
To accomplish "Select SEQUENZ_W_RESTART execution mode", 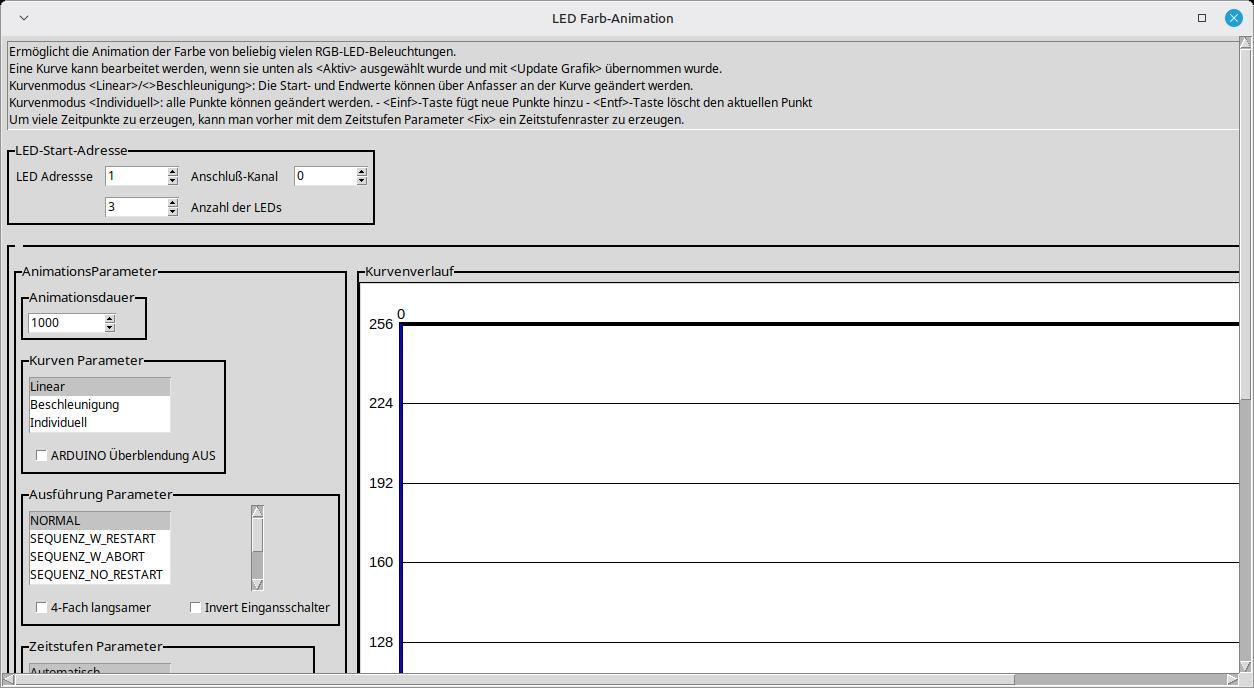I will click(x=92, y=538).
